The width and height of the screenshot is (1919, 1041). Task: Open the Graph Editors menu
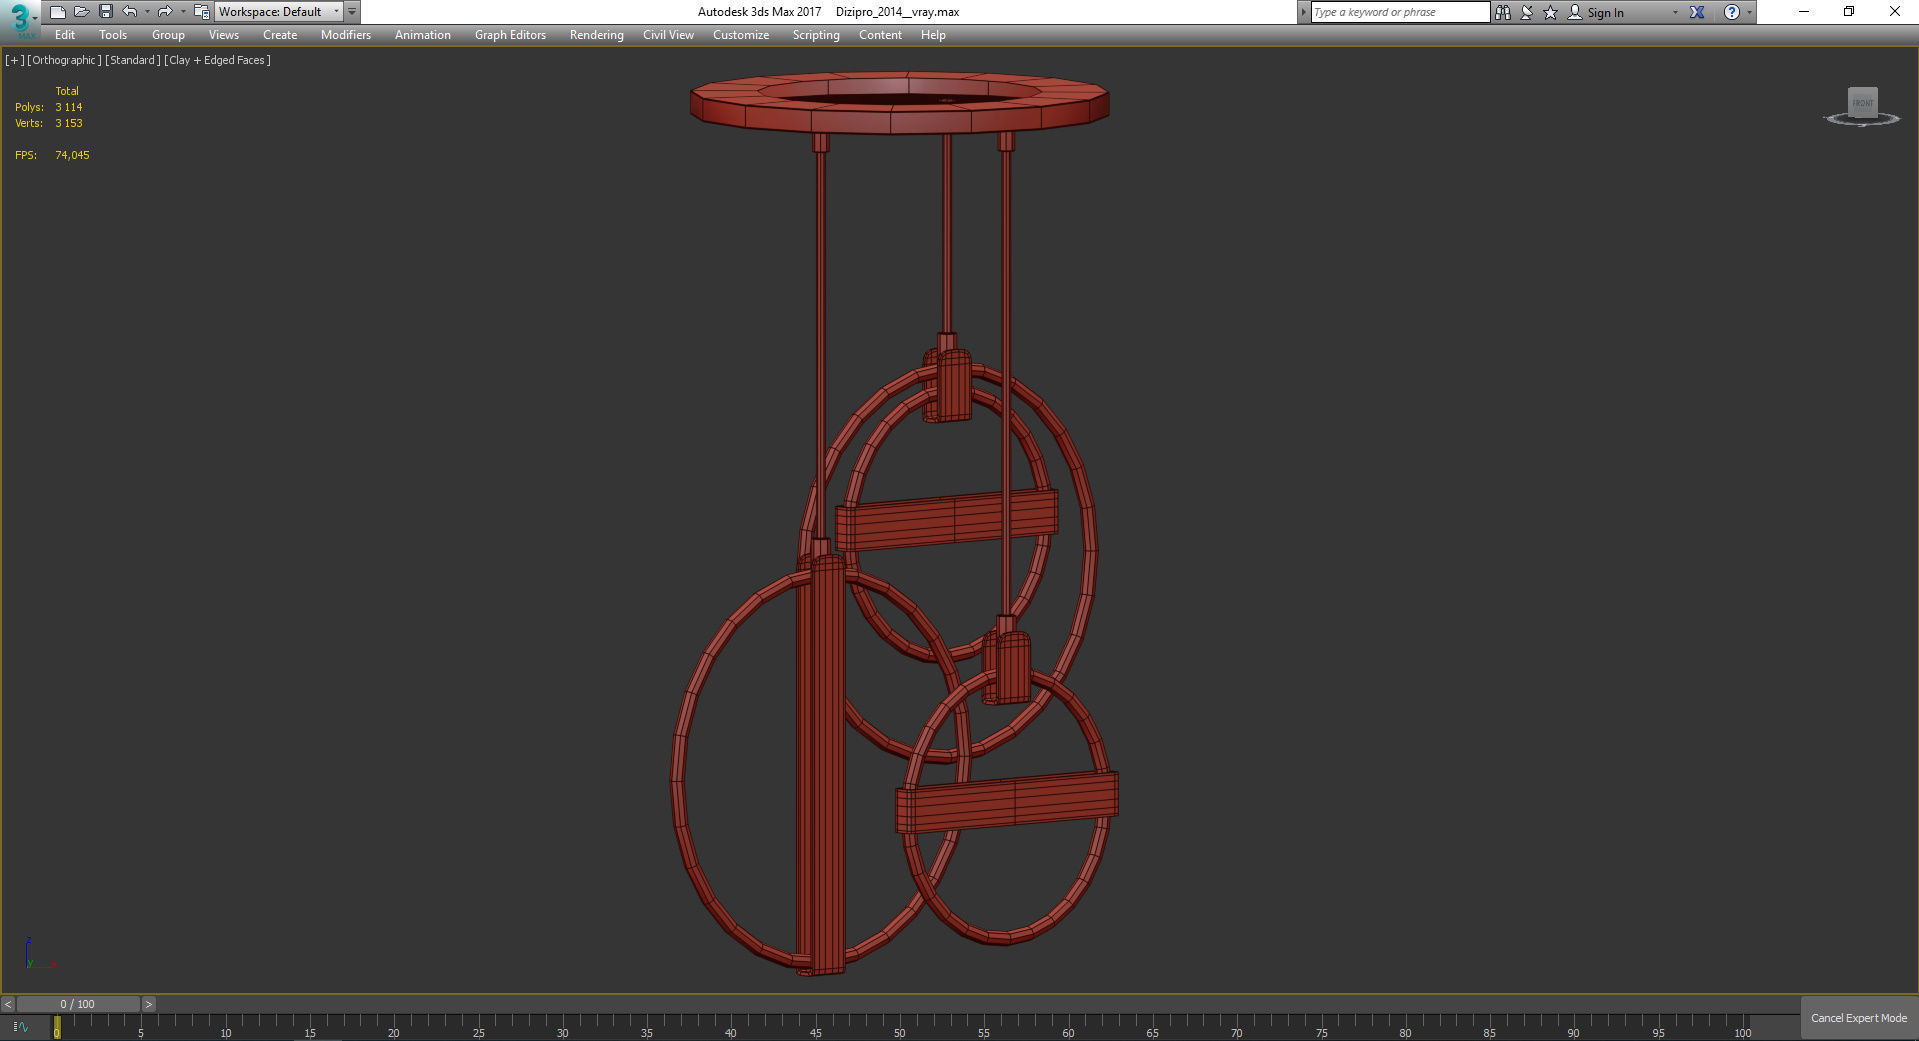point(510,35)
